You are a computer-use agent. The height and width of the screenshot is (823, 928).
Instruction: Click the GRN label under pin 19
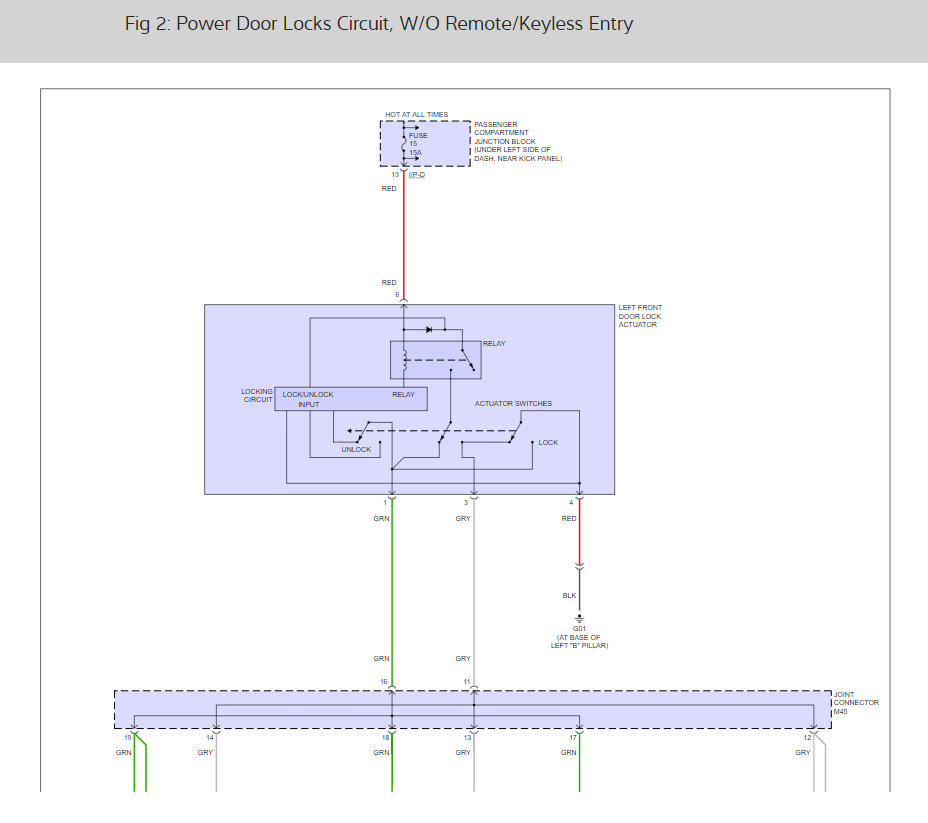123,753
